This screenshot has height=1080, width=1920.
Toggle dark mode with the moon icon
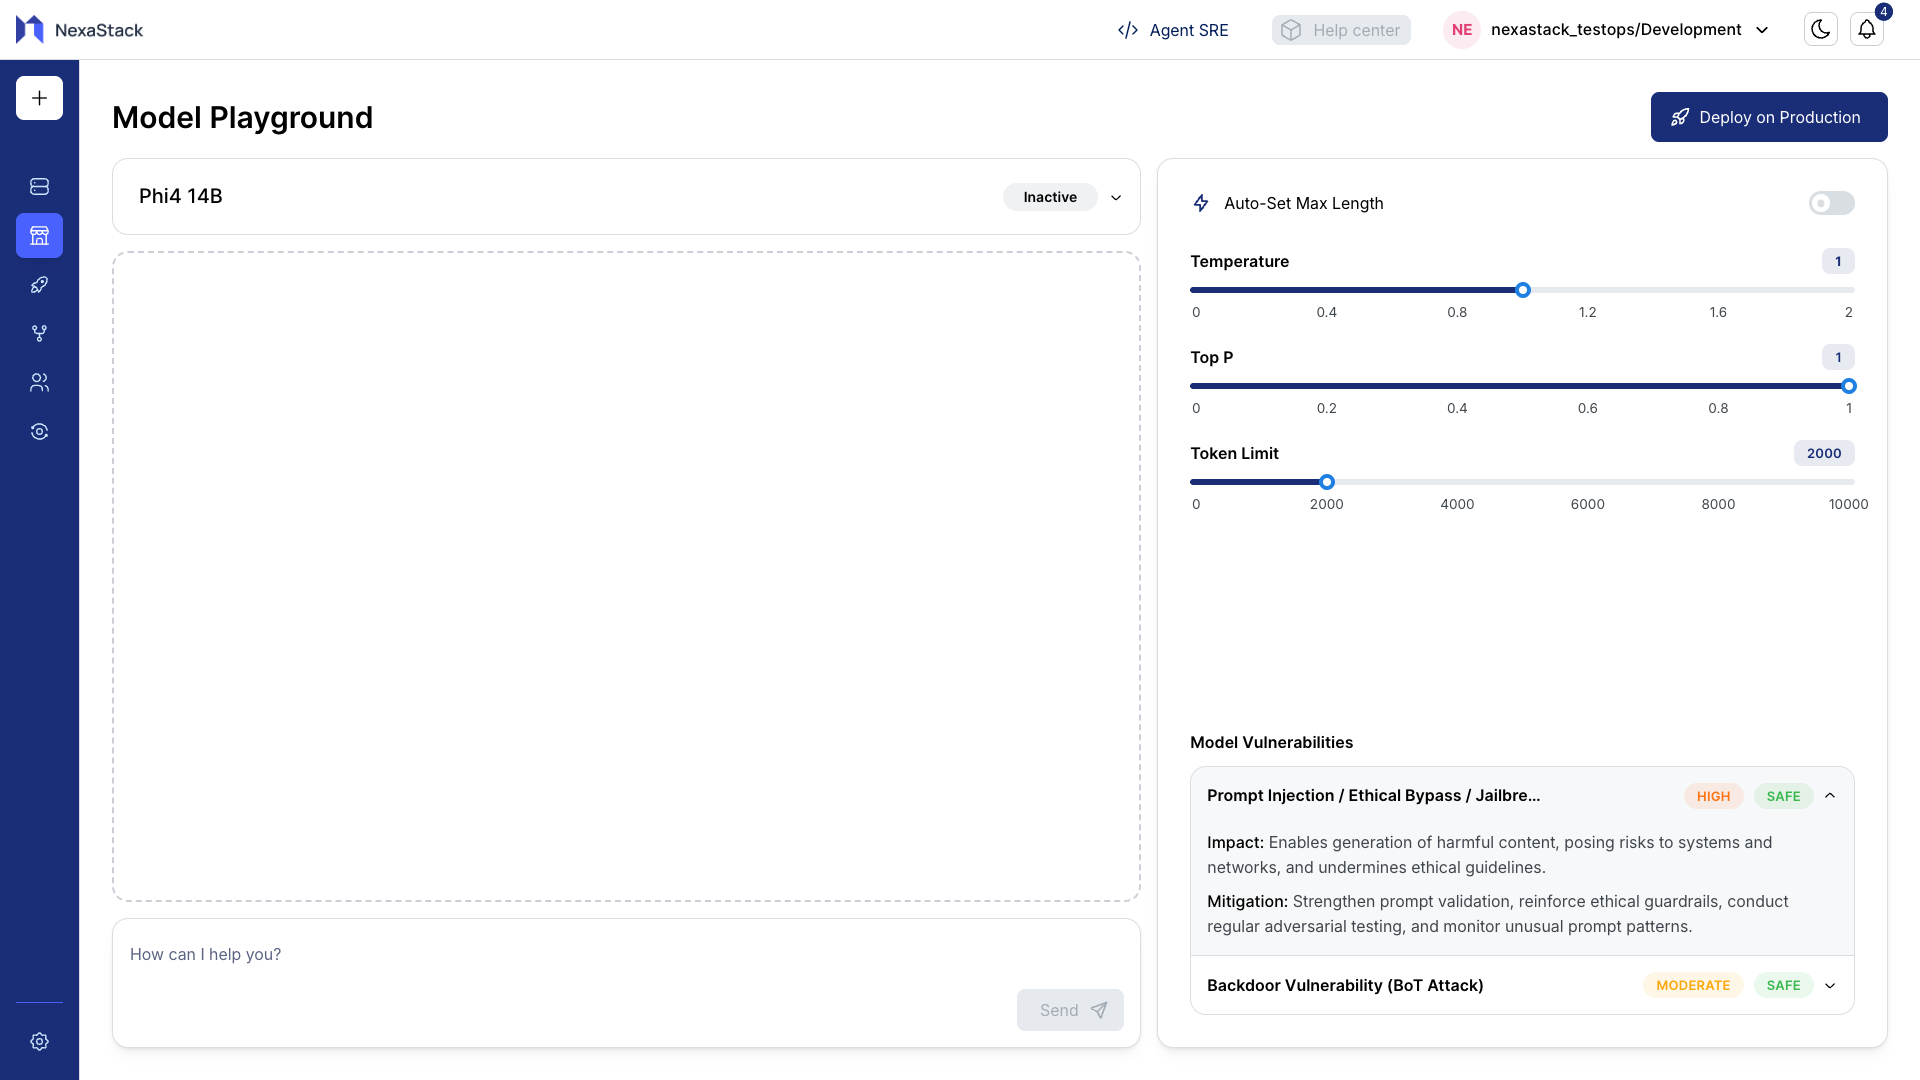[1820, 29]
